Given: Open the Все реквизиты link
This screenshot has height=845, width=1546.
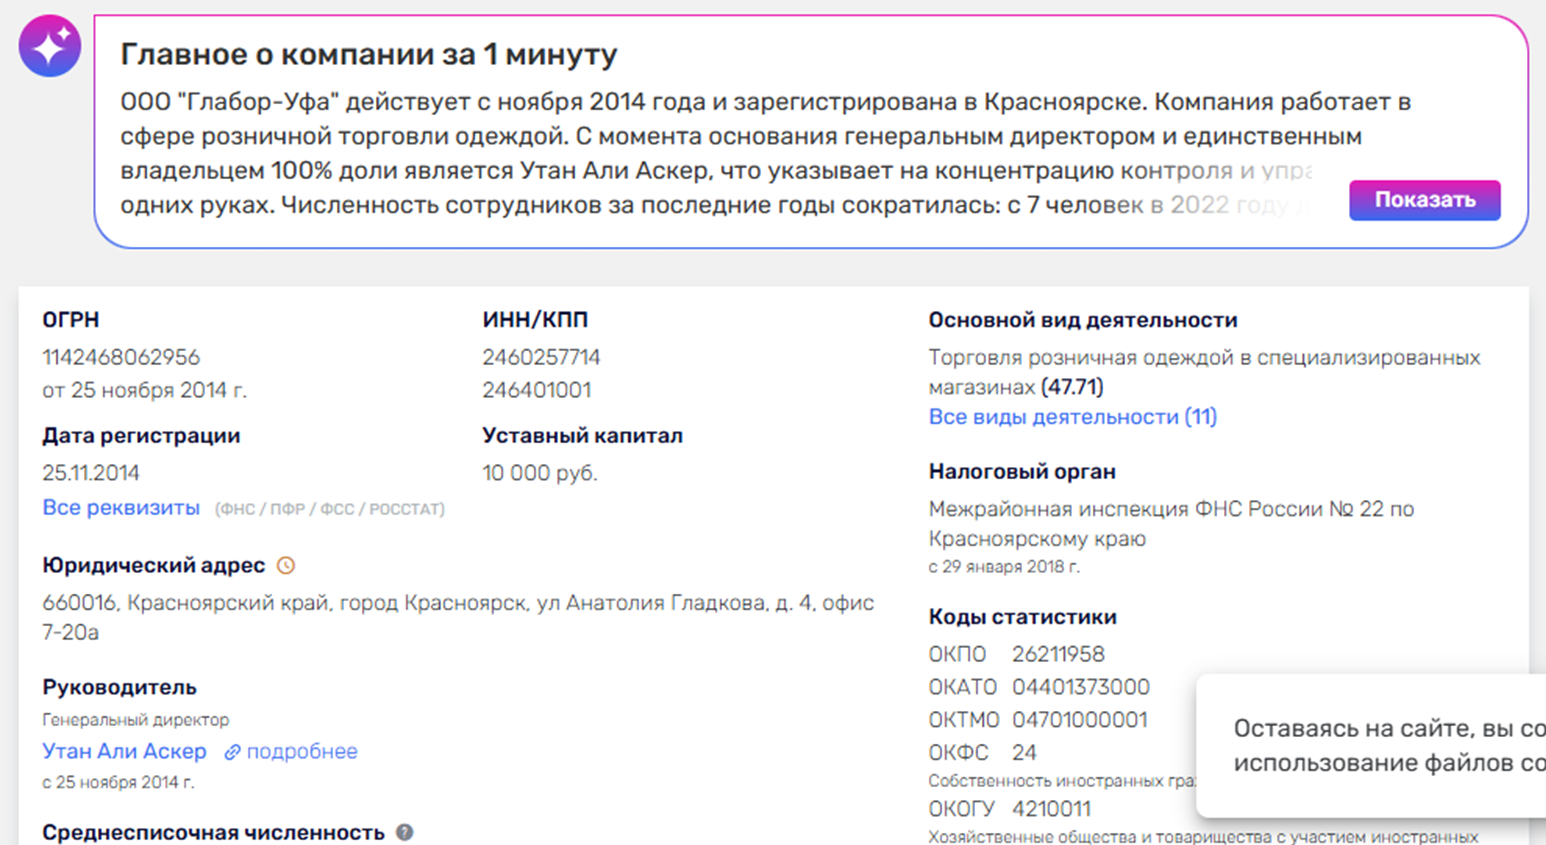Looking at the screenshot, I should point(121,508).
